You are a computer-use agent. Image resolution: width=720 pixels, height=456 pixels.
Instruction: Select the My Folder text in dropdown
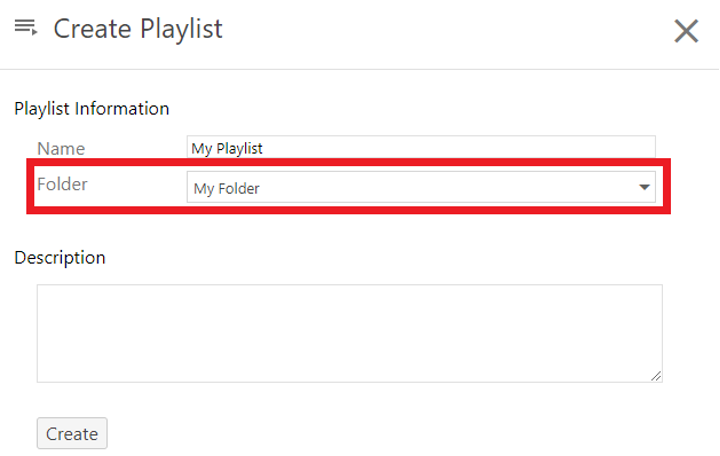tap(226, 188)
